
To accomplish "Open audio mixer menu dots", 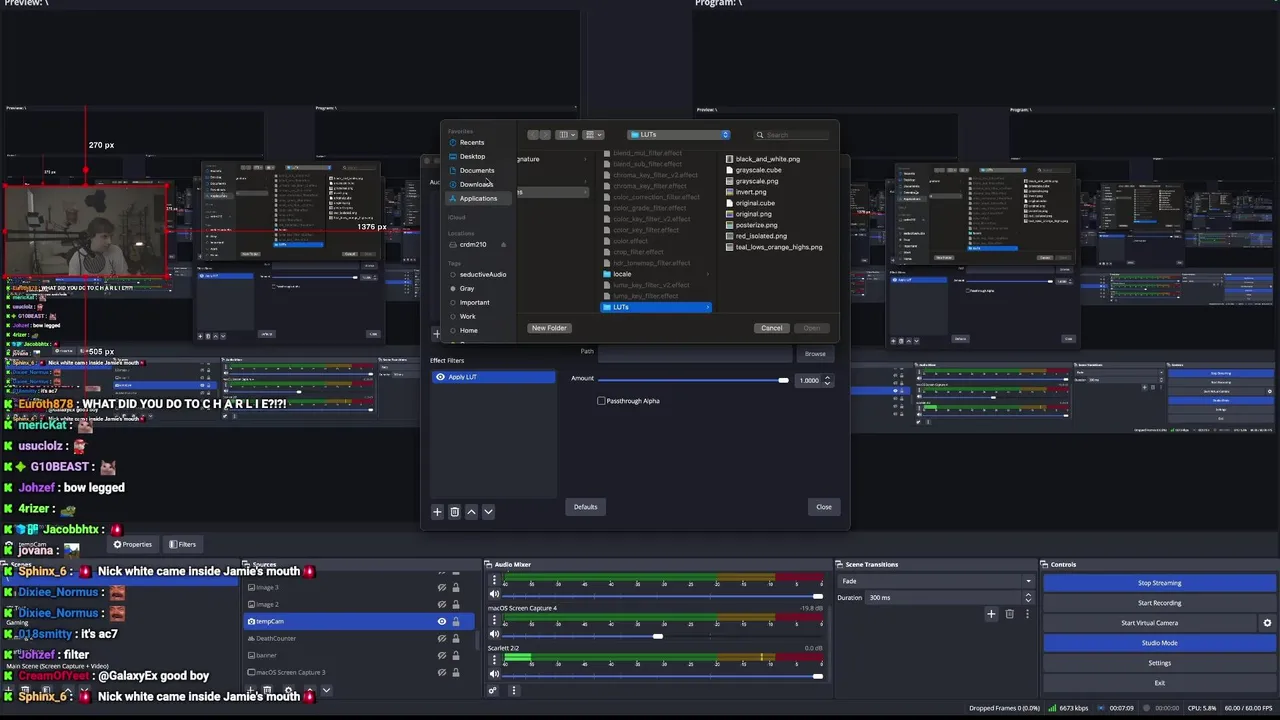I will 513,690.
